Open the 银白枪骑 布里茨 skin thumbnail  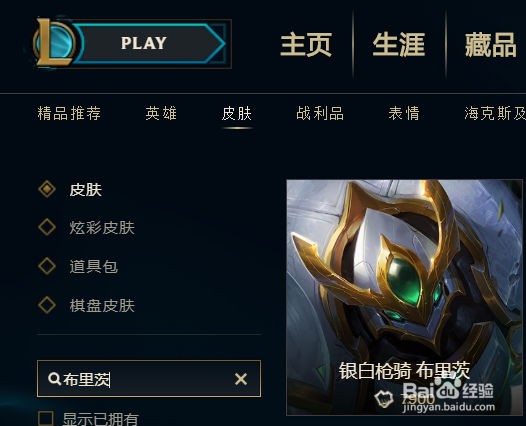coord(405,298)
